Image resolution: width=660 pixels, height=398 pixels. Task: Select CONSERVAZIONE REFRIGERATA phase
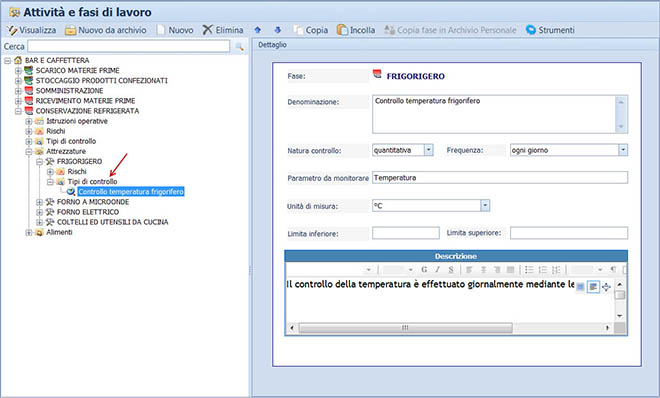[87, 111]
